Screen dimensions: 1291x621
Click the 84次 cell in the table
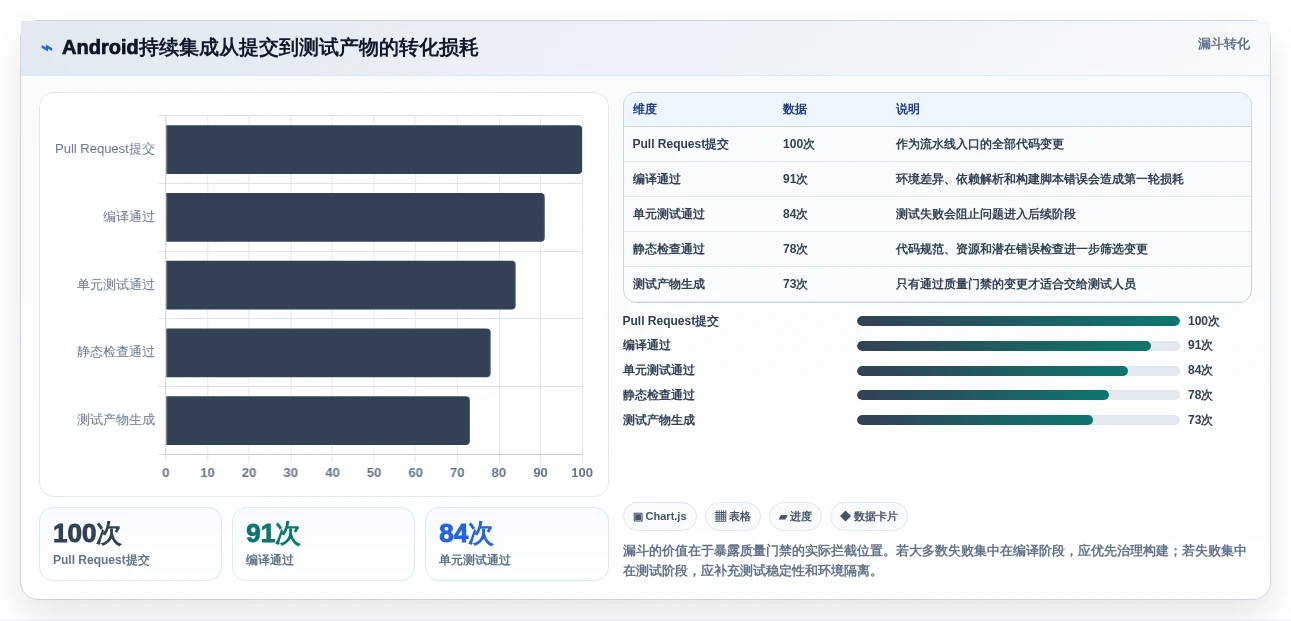click(x=795, y=214)
